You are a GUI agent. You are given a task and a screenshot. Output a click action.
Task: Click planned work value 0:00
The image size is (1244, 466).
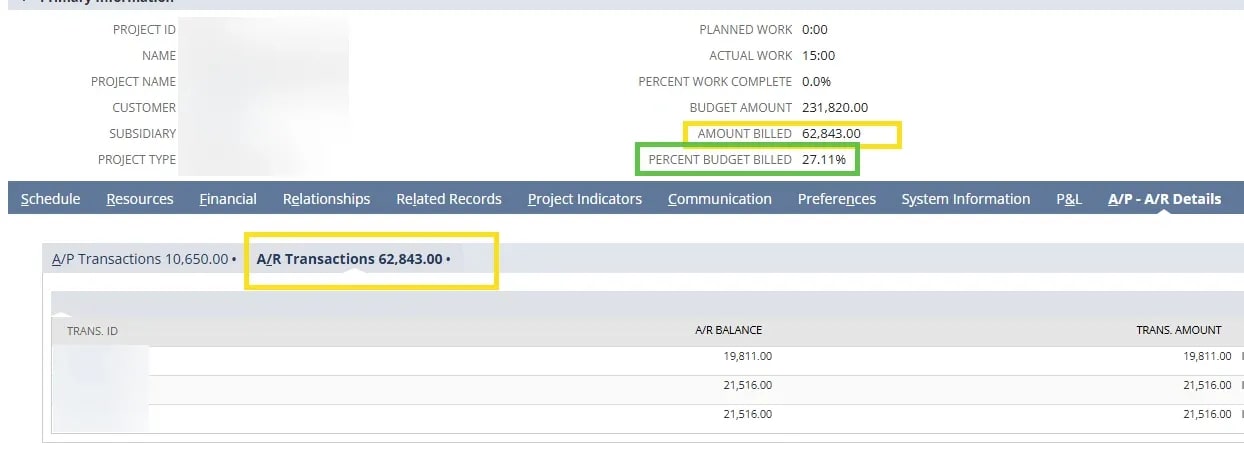815,29
